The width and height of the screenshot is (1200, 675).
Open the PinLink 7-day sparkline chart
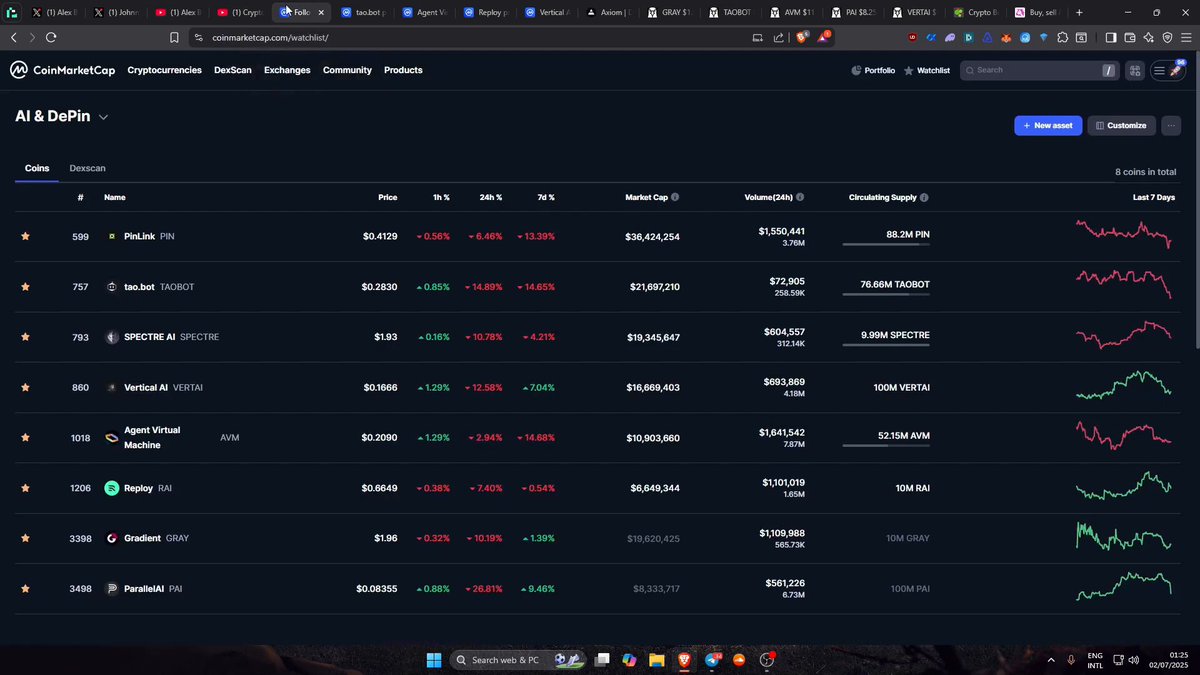1125,234
